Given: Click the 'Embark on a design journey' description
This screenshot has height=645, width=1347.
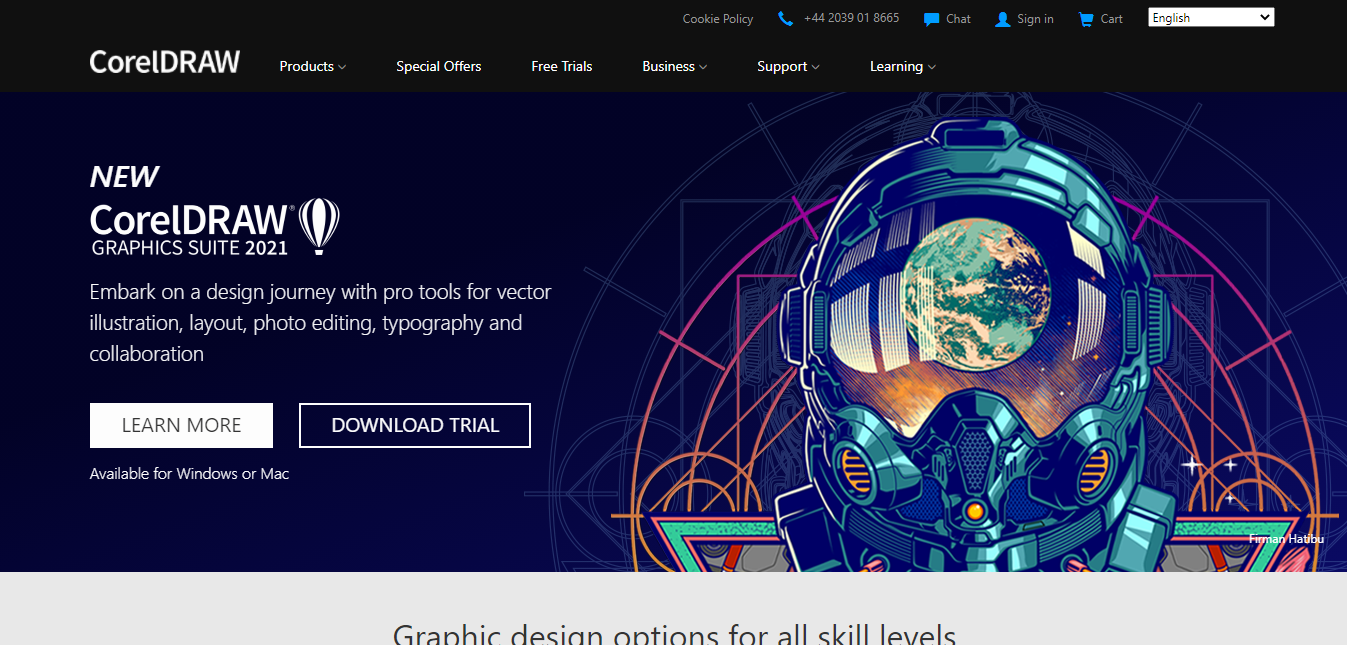Looking at the screenshot, I should tap(320, 323).
